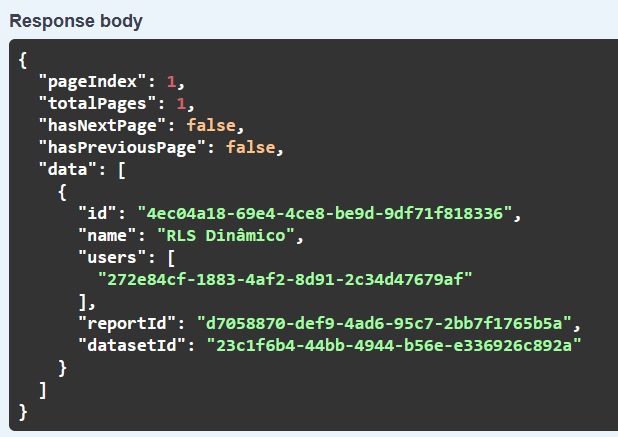Click the "reportId" key
Image resolution: width=618 pixels, height=437 pixels.
128,323
